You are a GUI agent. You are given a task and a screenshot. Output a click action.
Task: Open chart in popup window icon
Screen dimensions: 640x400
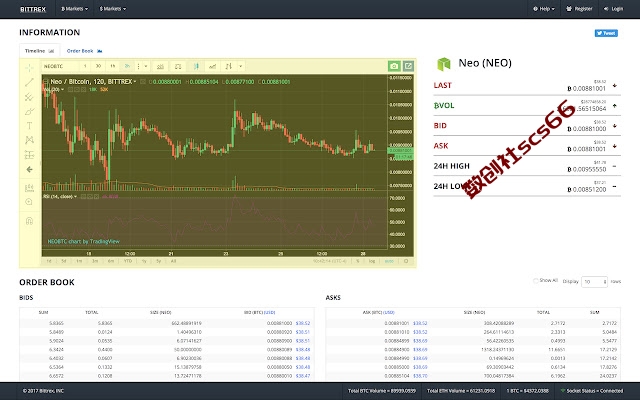pos(409,66)
